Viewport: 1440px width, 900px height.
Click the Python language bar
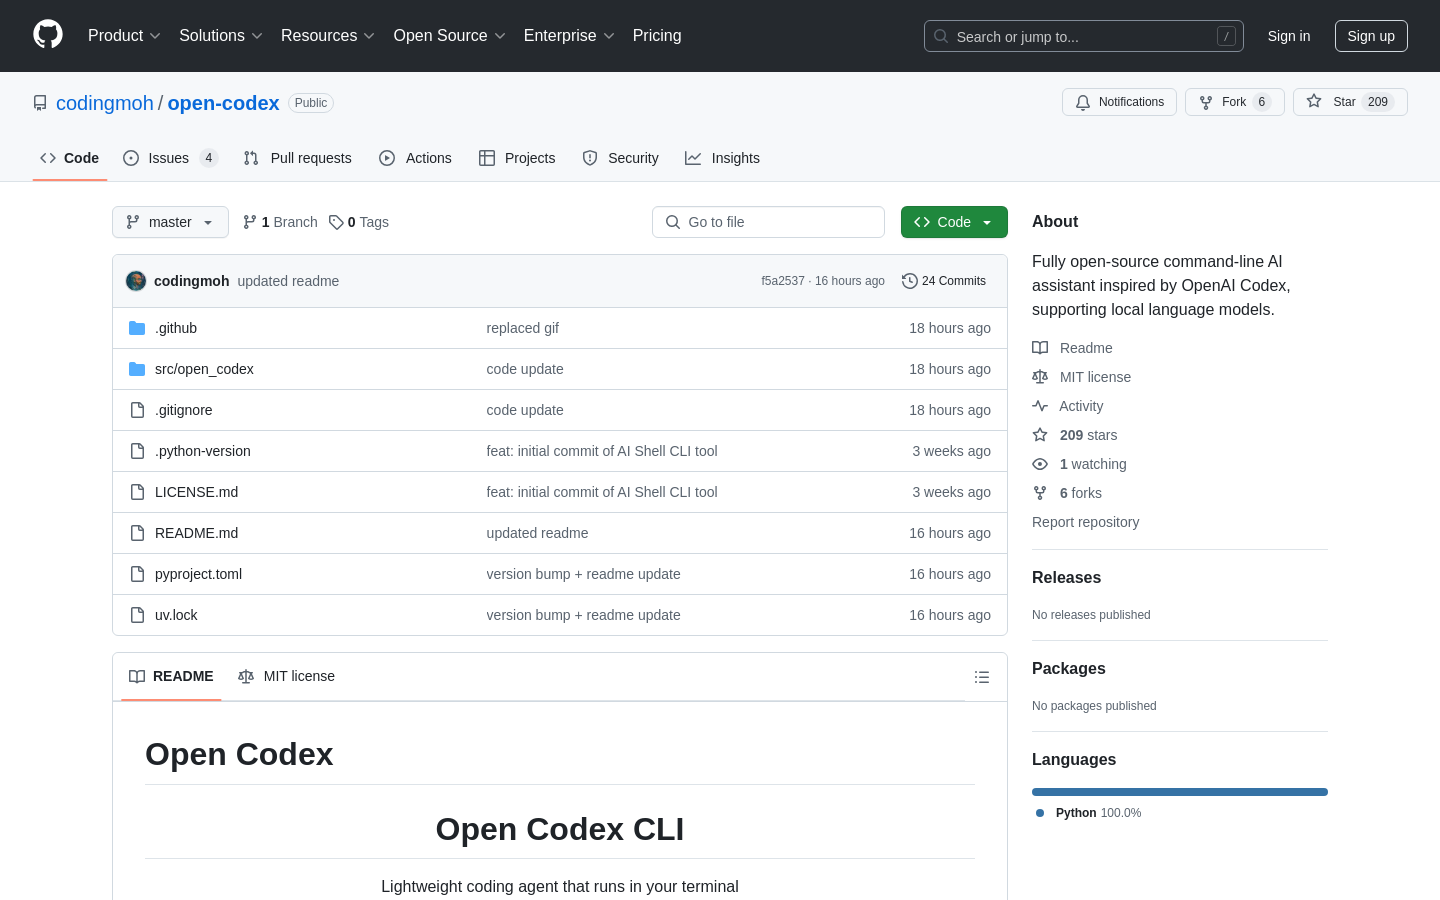point(1180,792)
